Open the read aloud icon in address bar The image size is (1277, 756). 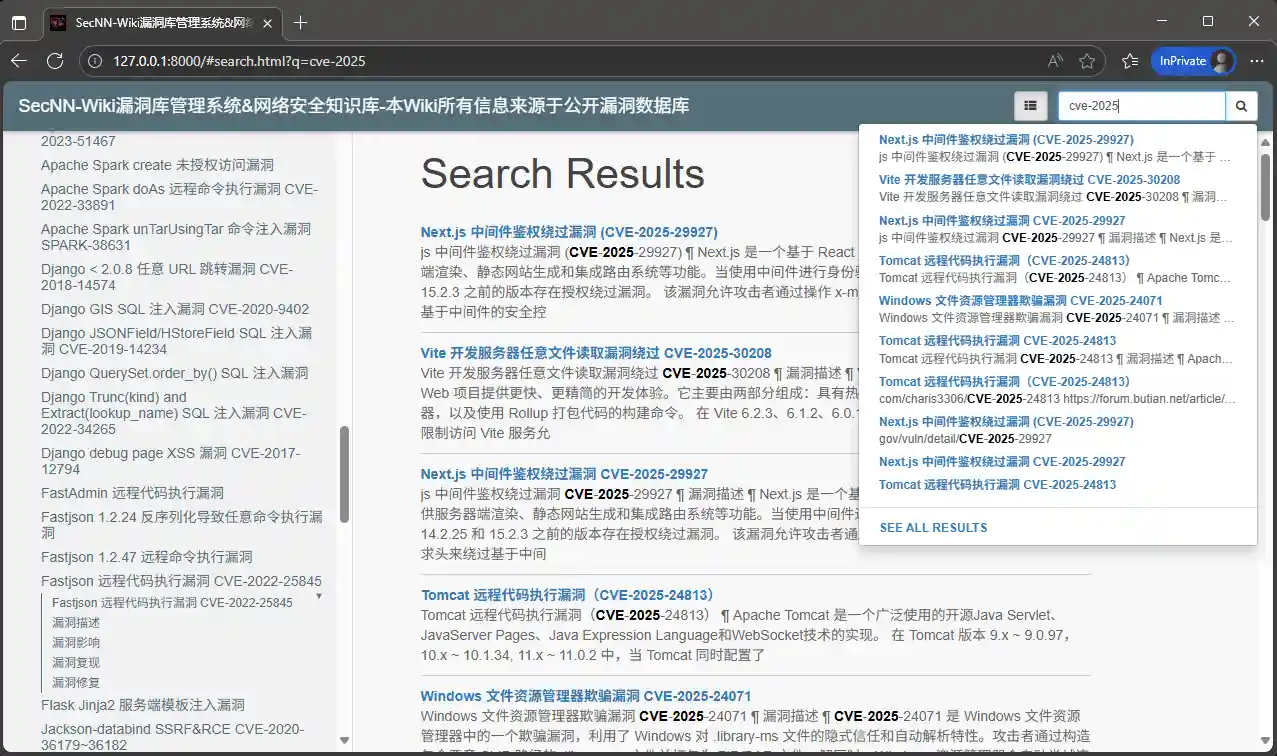(x=1055, y=61)
